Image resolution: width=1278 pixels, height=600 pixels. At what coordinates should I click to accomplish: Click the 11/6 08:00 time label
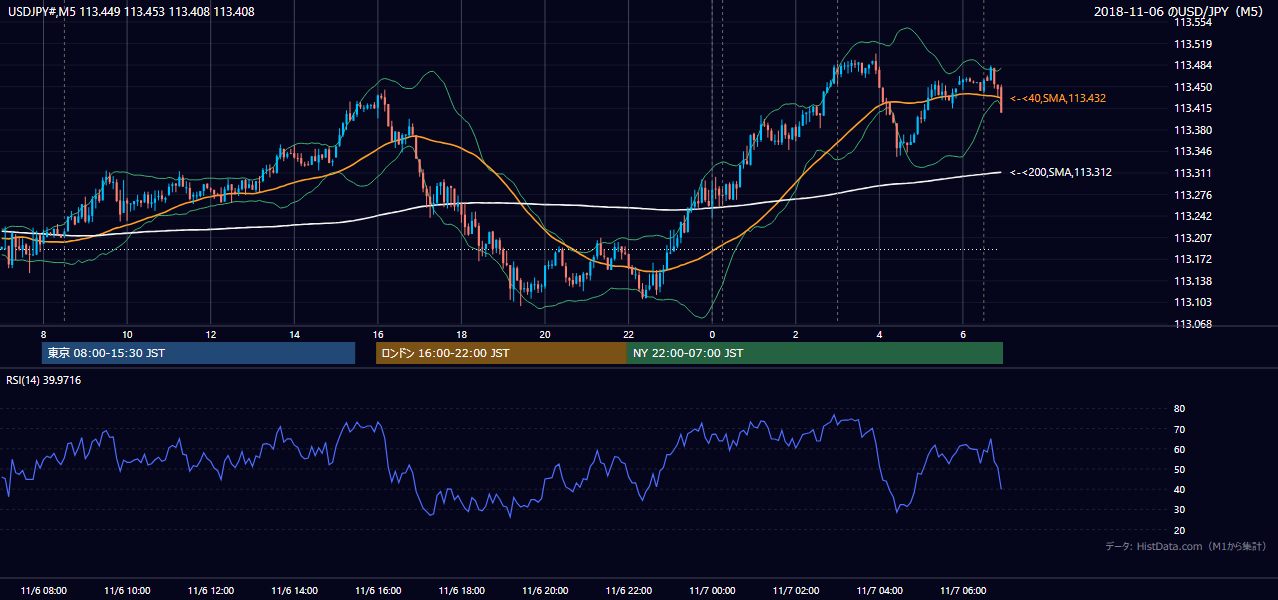point(43,591)
